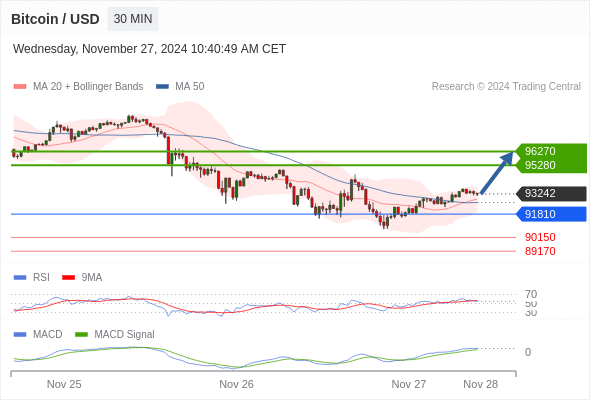Click the Nov 26 date axis marker
This screenshot has width=590, height=400.
(236, 384)
